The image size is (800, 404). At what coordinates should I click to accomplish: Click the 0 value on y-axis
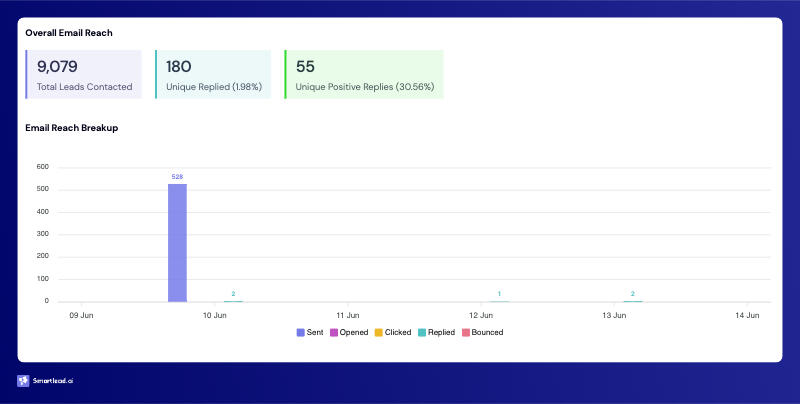(46, 301)
